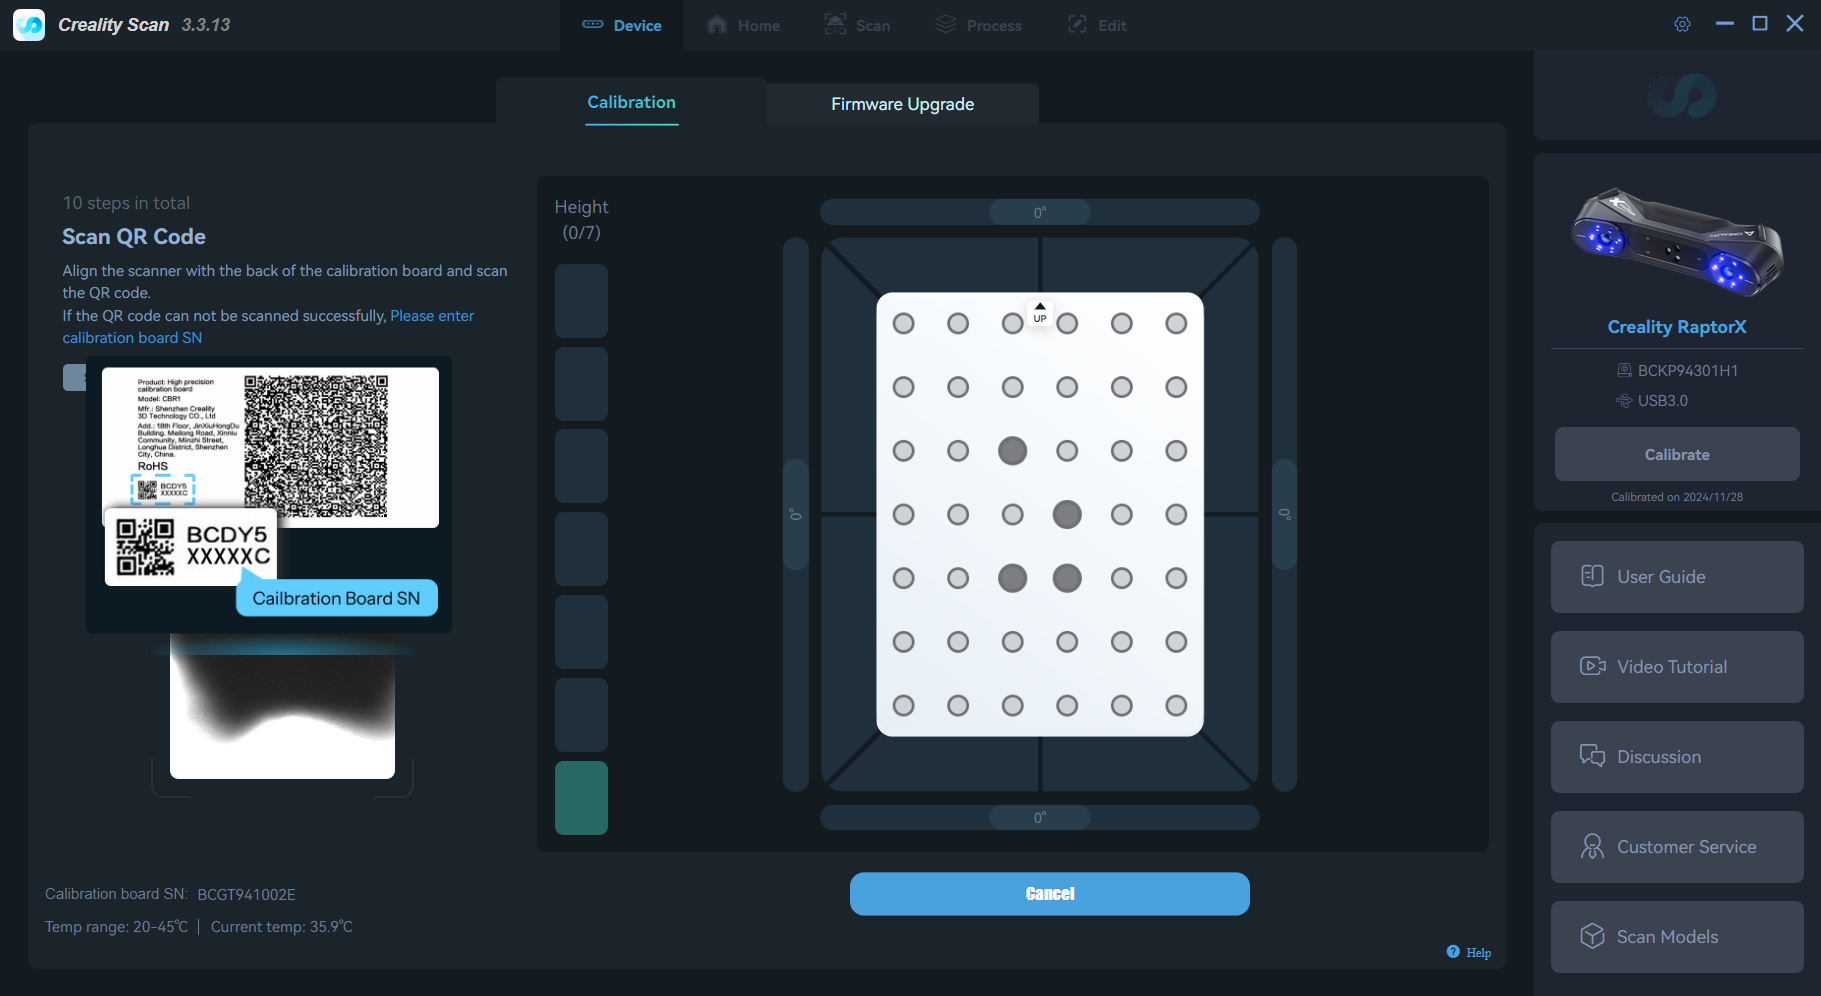Click the UP arrow marker on board
The image size is (1821, 996).
pyautogui.click(x=1040, y=313)
